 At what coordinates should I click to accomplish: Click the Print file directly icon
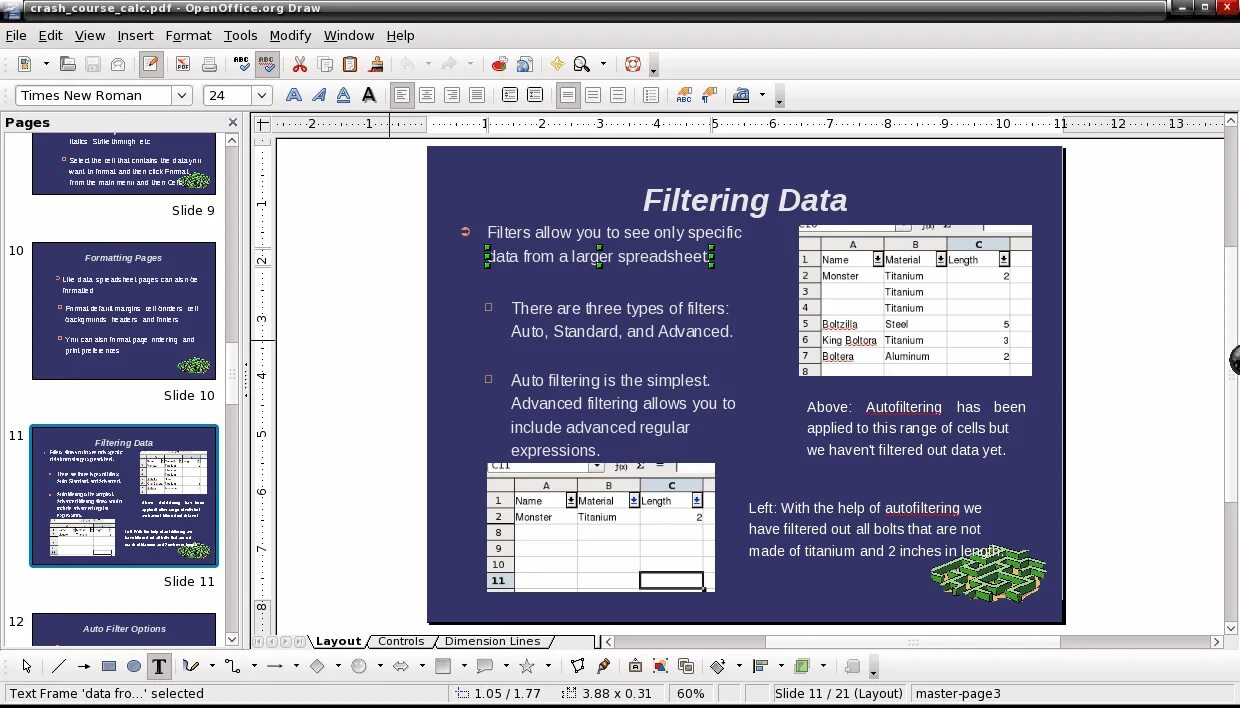(x=209, y=64)
